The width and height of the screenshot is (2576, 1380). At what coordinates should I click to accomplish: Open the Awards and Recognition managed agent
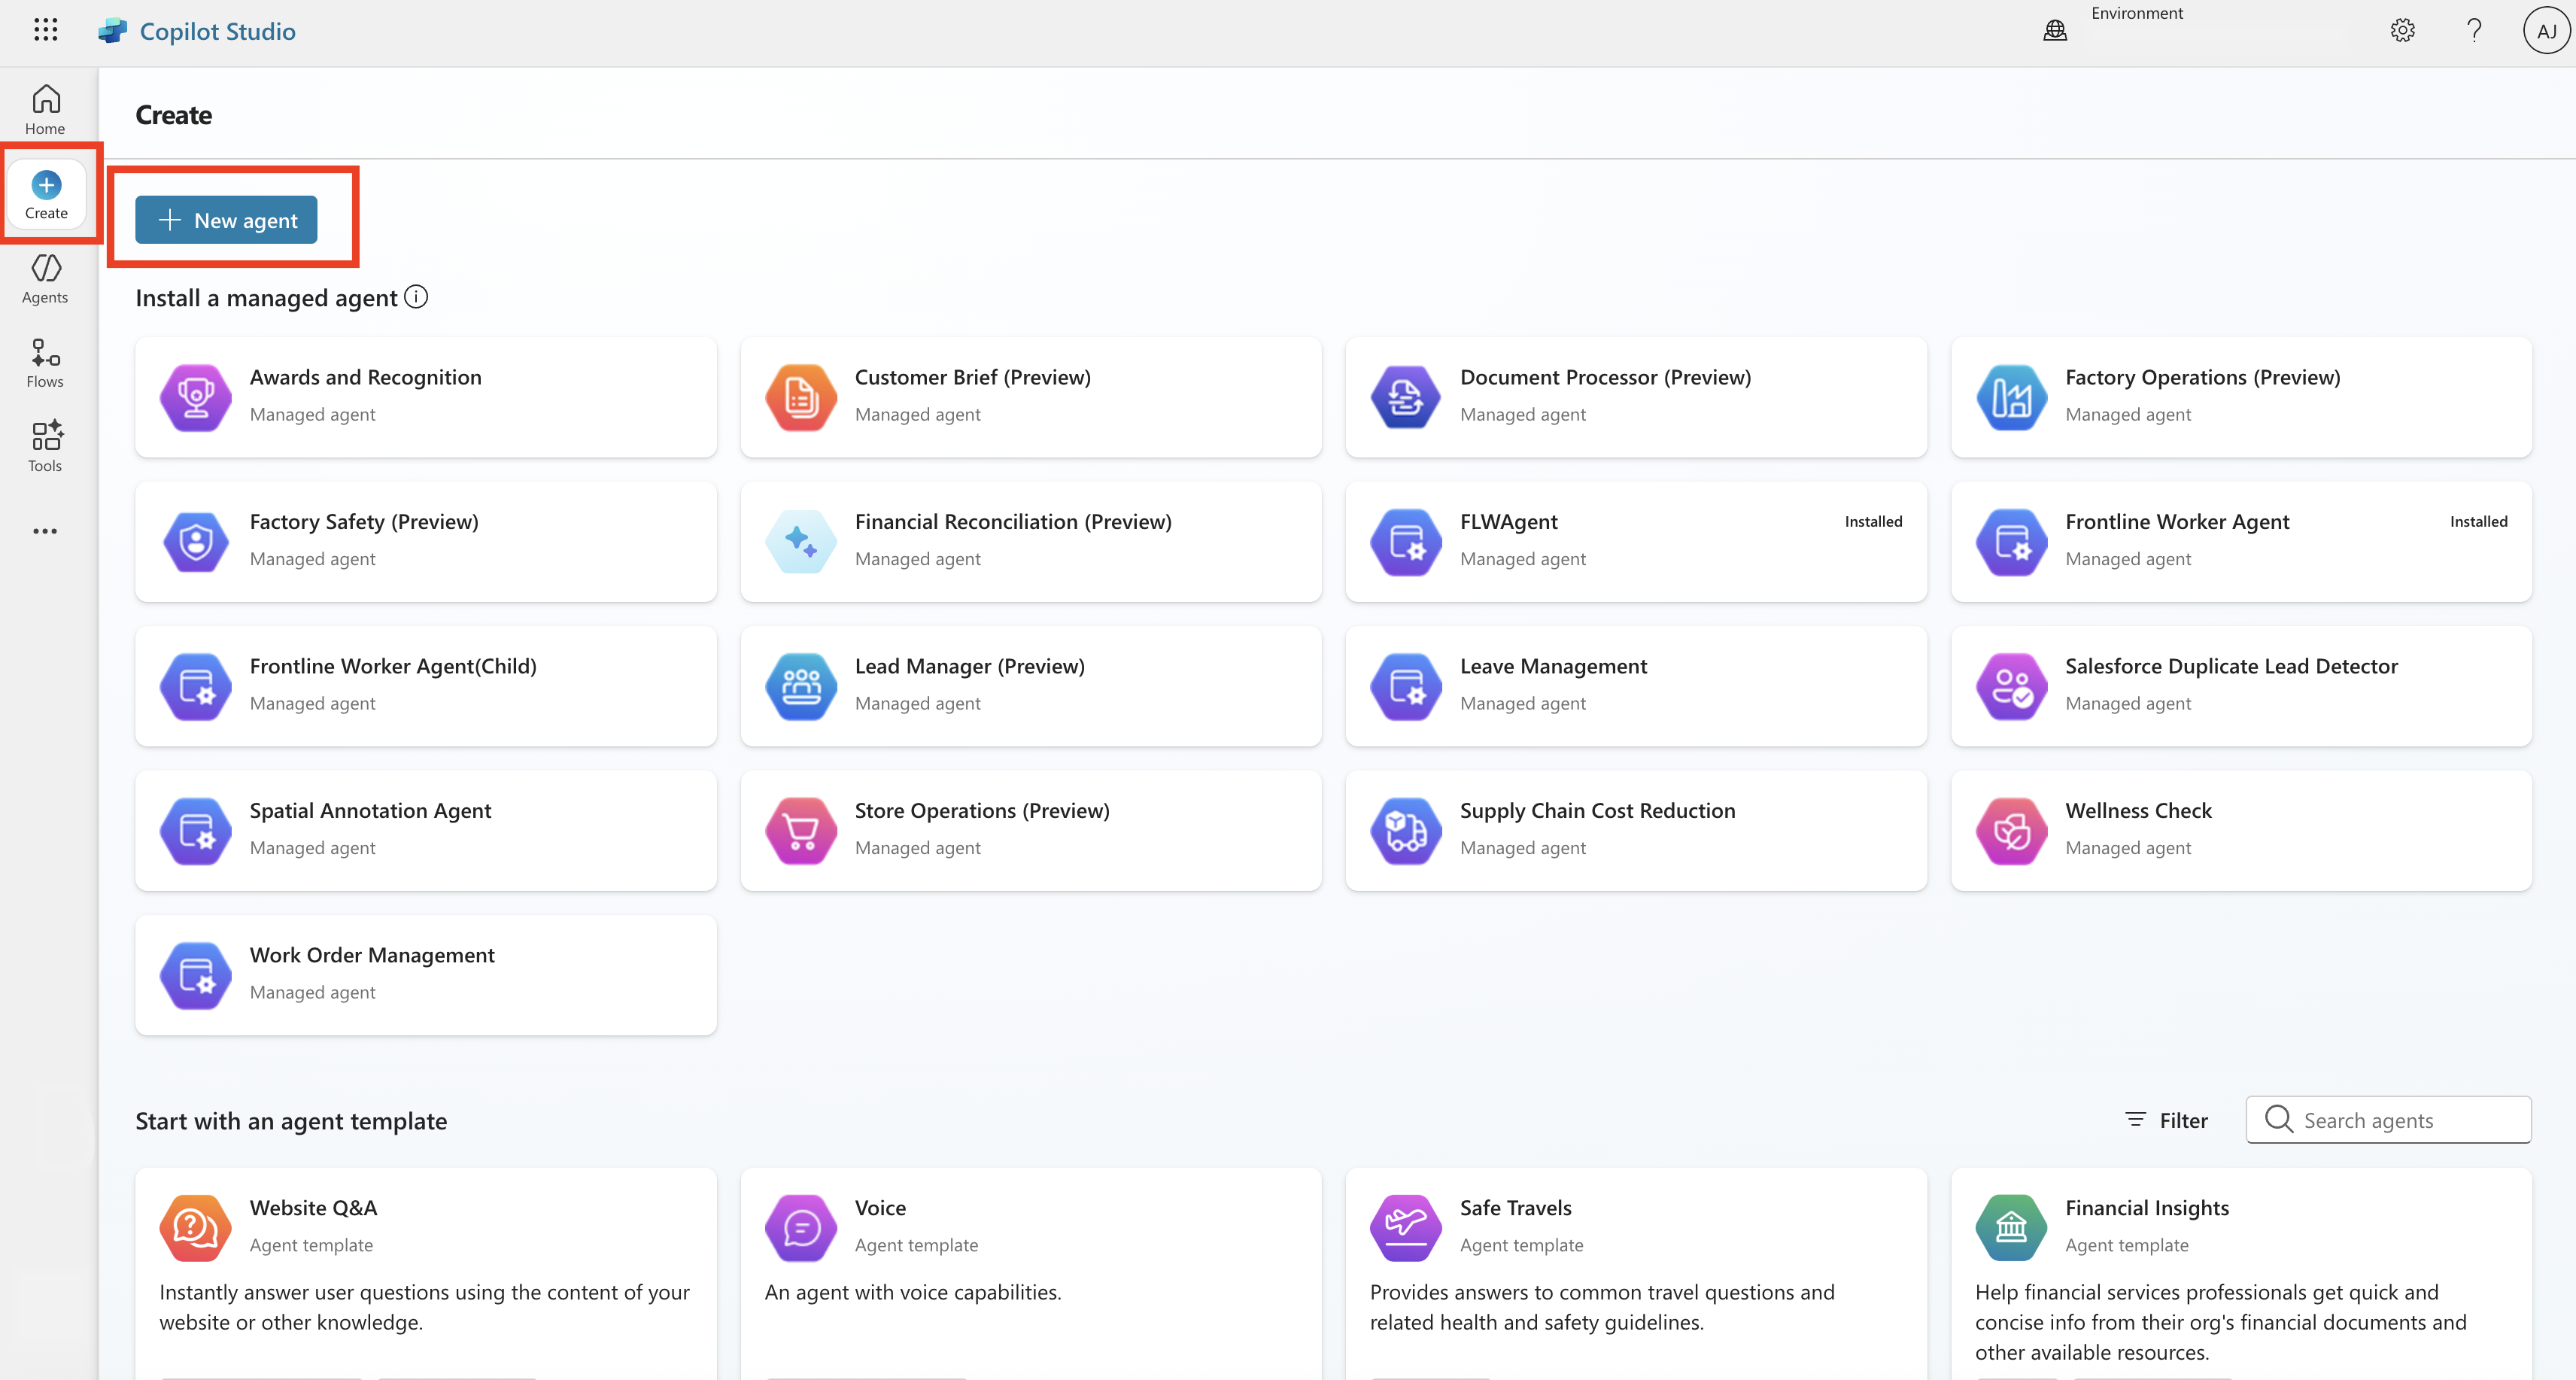pos(425,397)
